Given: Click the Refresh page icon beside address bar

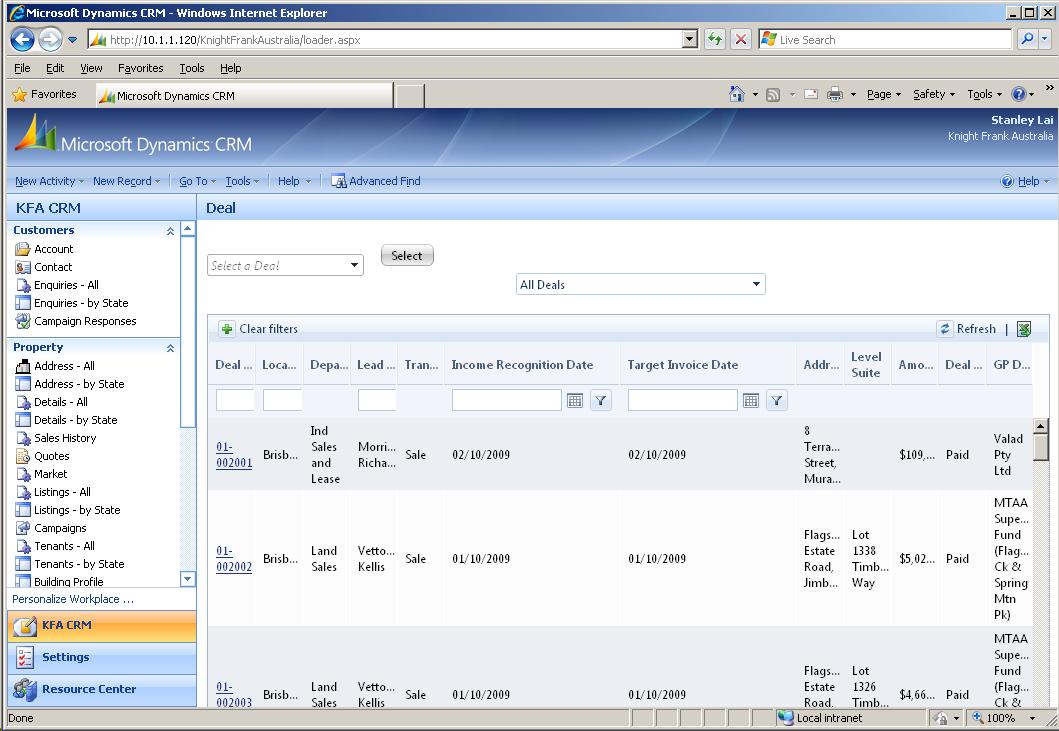Looking at the screenshot, I should click(715, 39).
